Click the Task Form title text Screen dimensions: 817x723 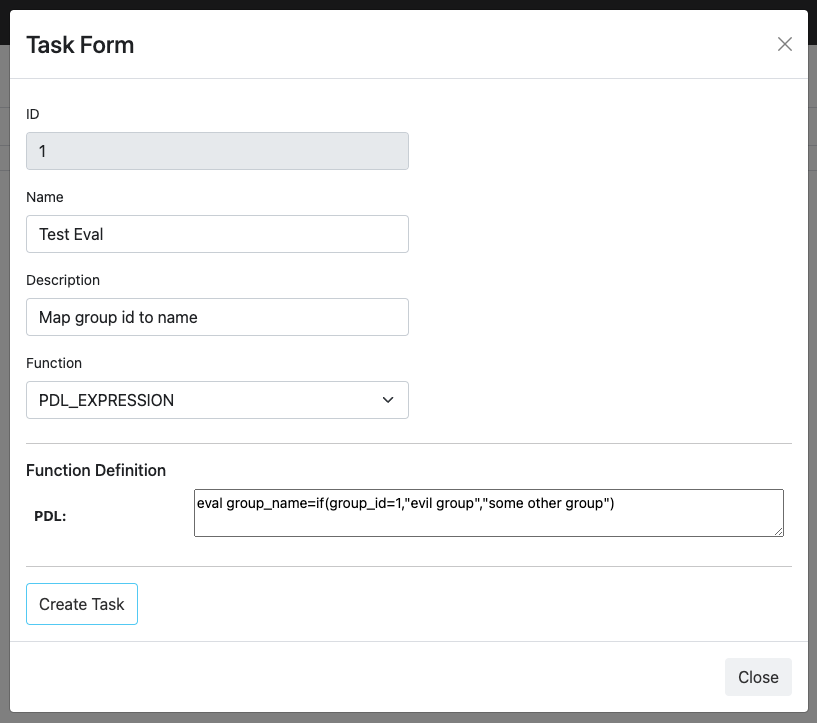(x=80, y=45)
